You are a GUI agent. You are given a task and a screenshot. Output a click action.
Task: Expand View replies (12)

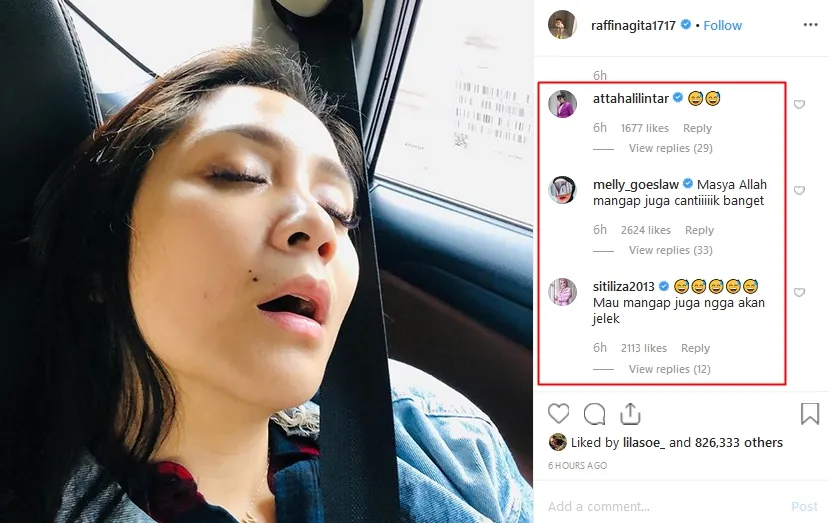coord(669,369)
